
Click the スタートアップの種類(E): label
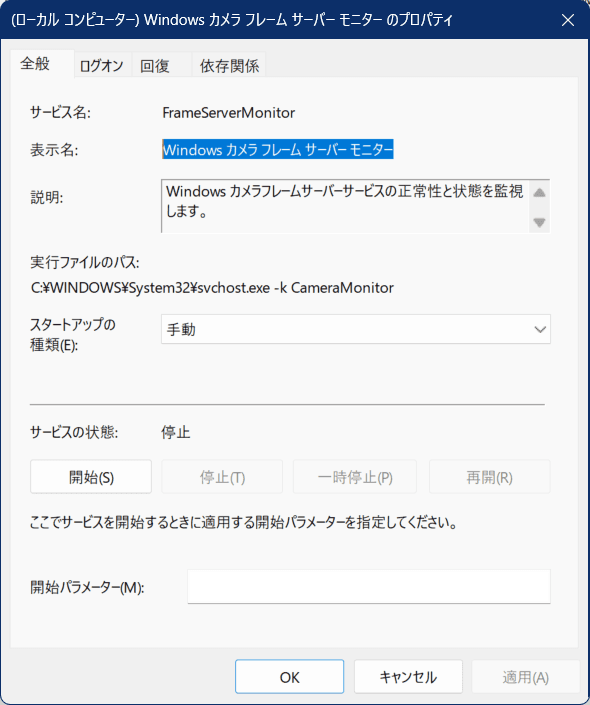[x=73, y=335]
